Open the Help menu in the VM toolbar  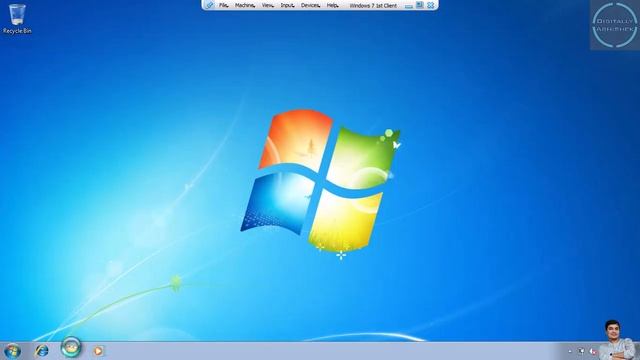333,5
